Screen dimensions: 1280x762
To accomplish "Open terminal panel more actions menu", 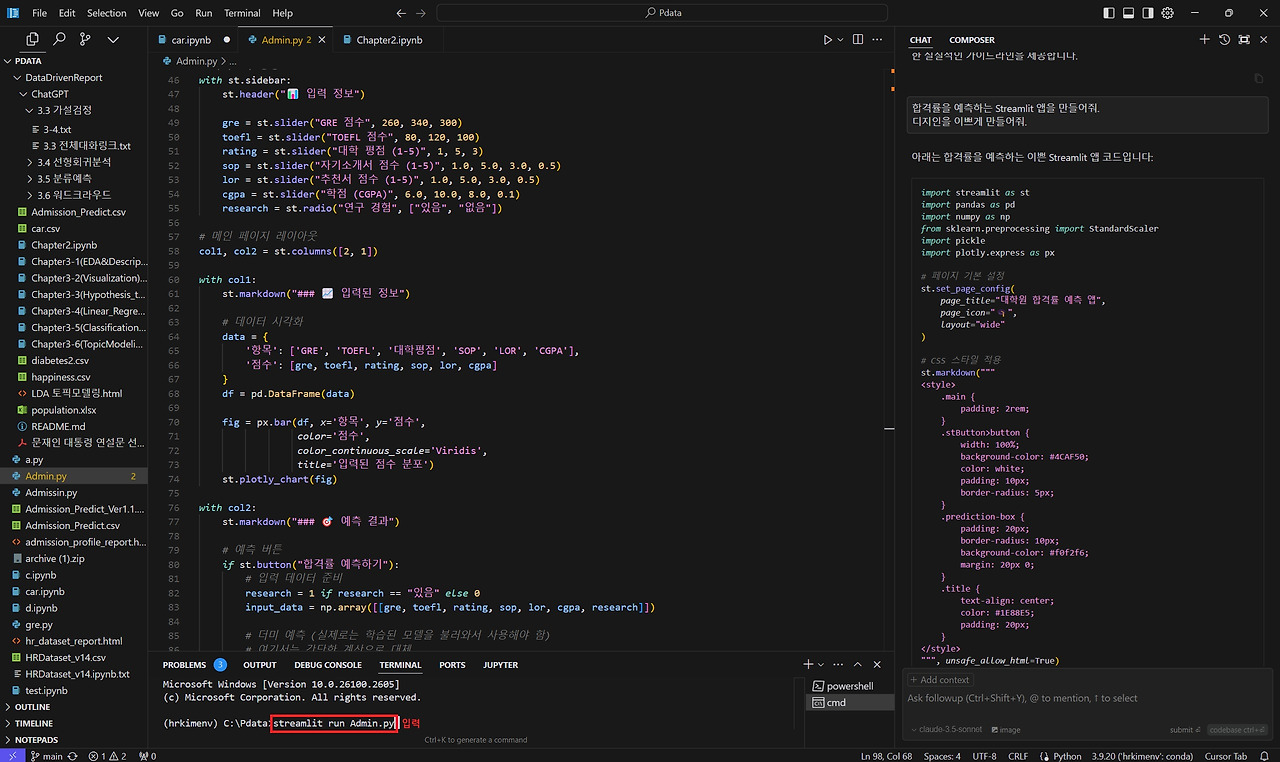I will pos(840,664).
